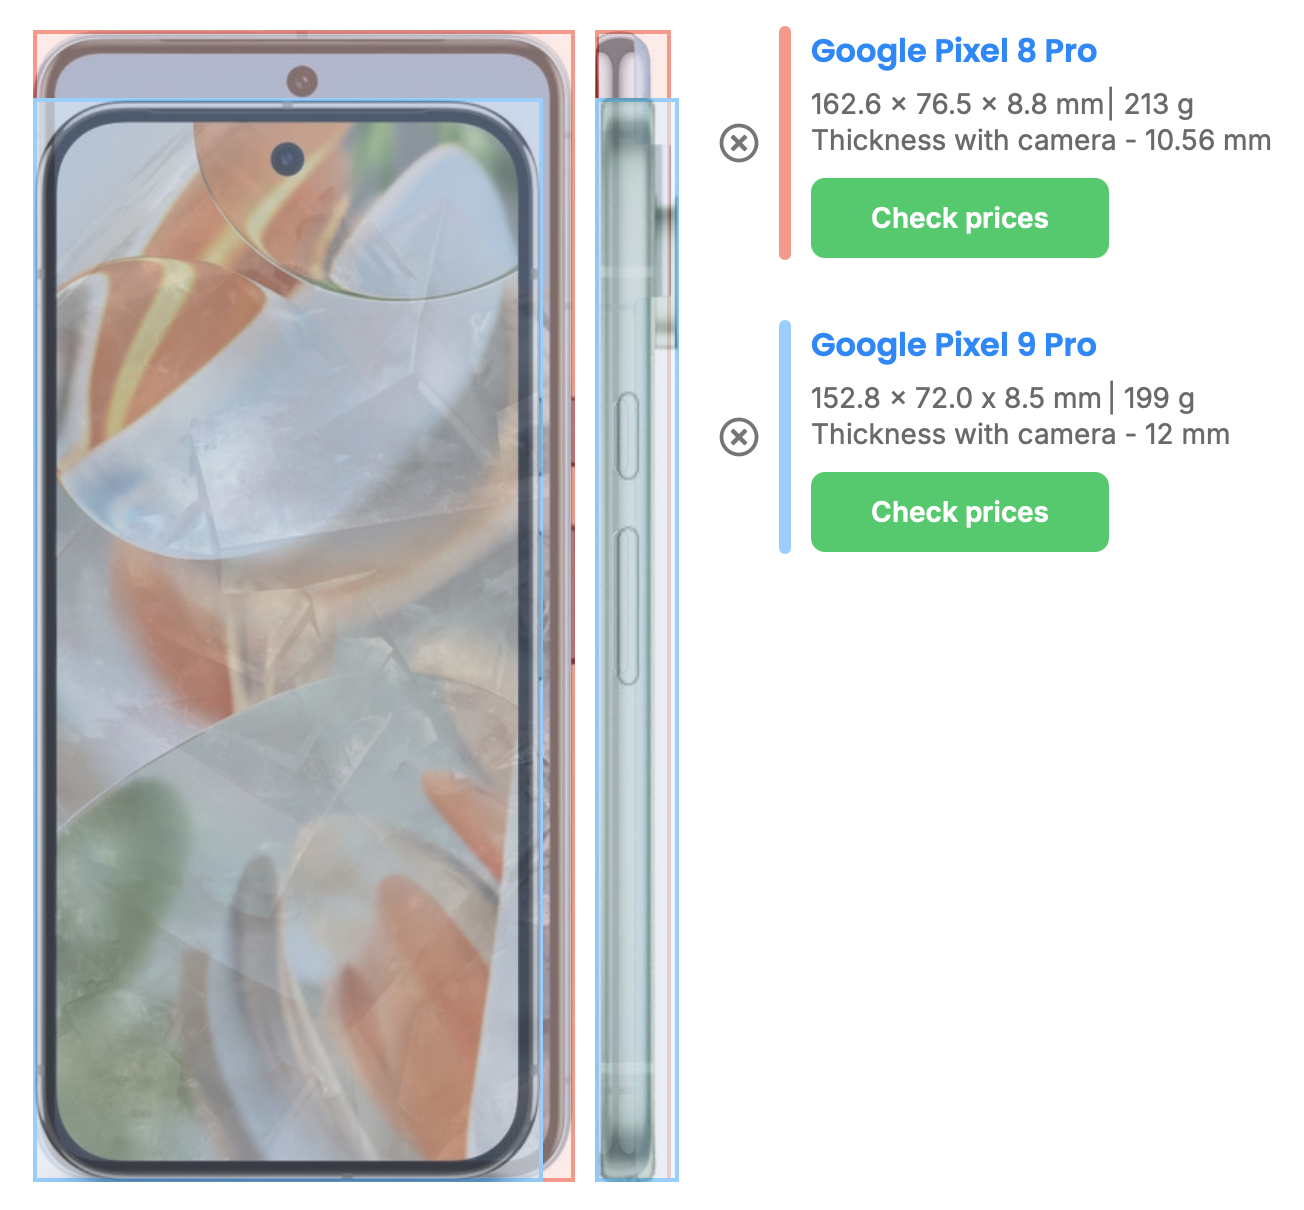Click the 199 g weight value
1304x1210 pixels.
click(1159, 398)
